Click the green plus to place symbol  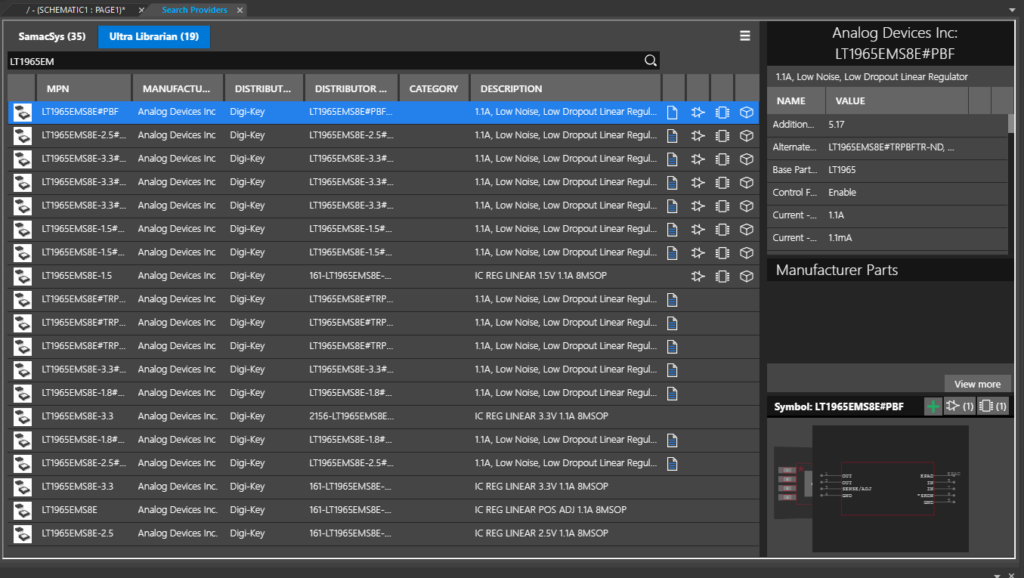933,406
